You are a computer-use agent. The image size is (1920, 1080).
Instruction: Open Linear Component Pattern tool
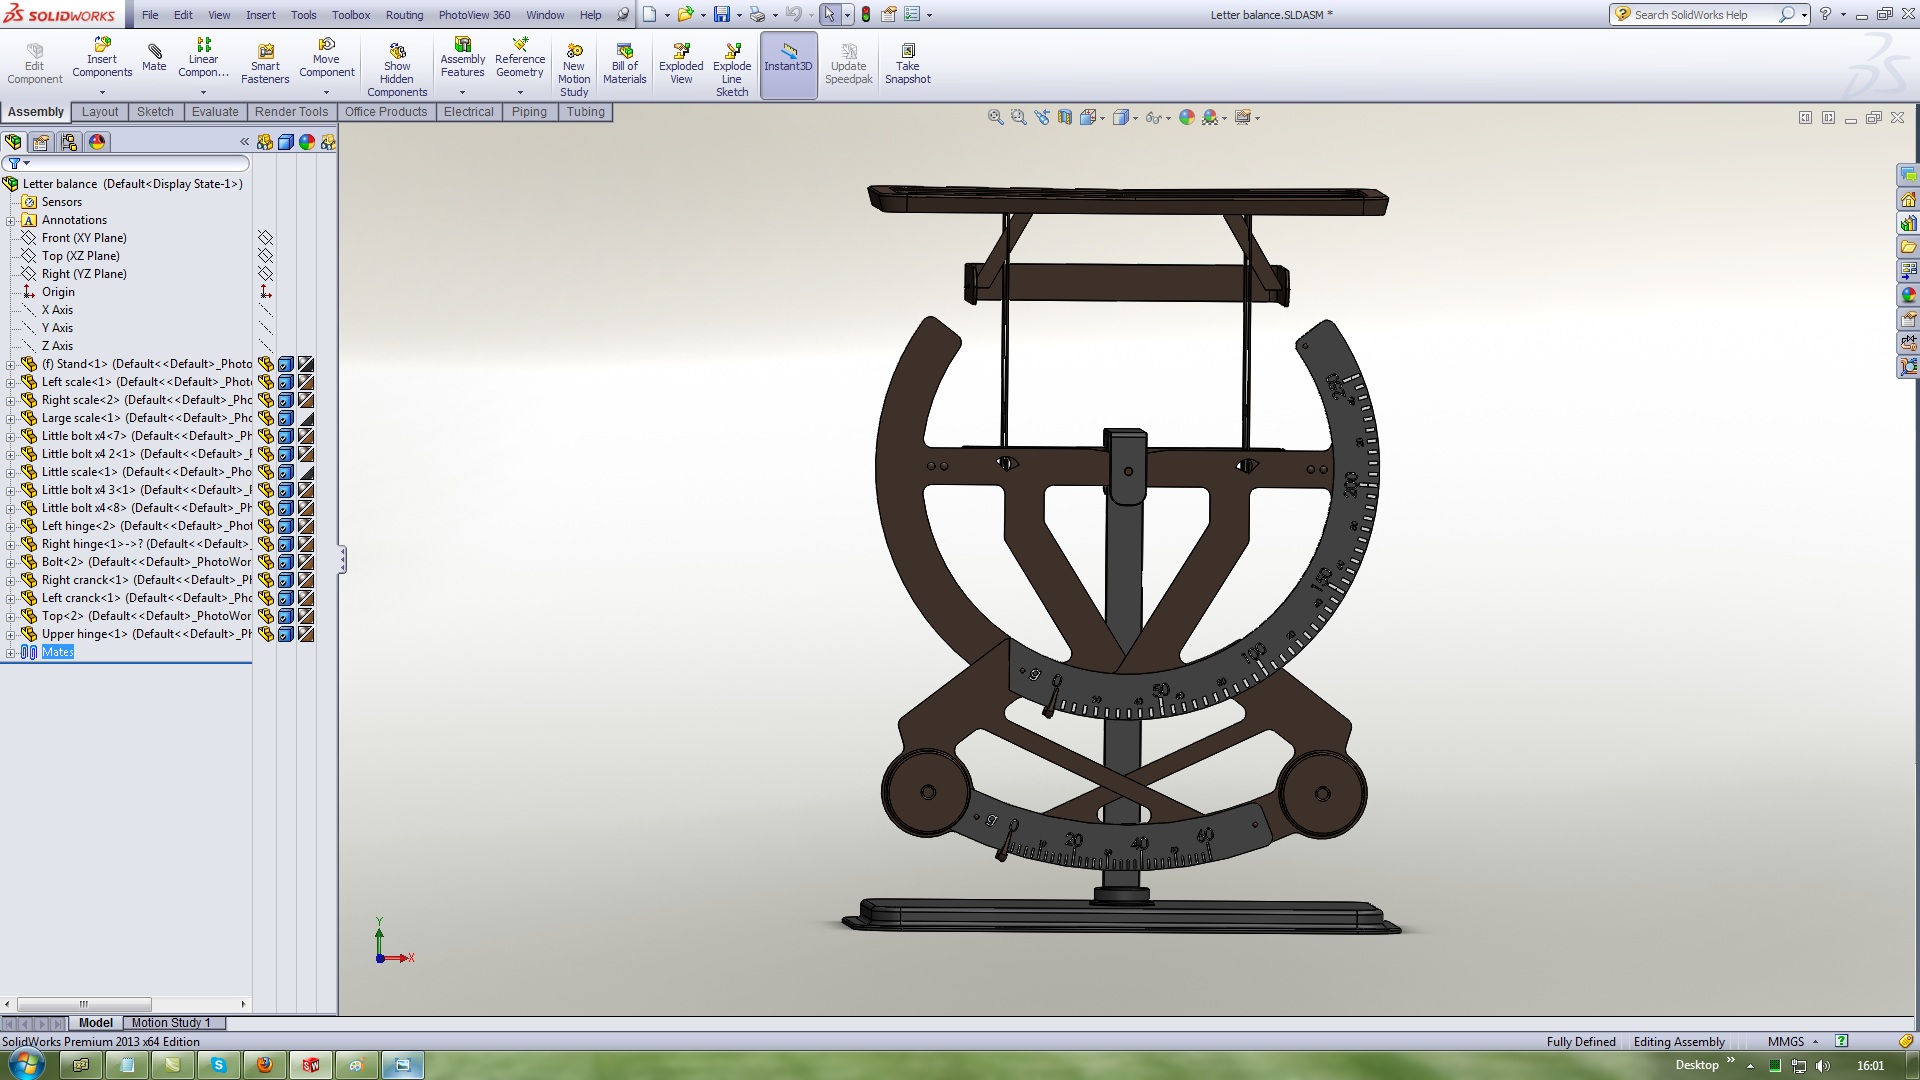tap(203, 58)
